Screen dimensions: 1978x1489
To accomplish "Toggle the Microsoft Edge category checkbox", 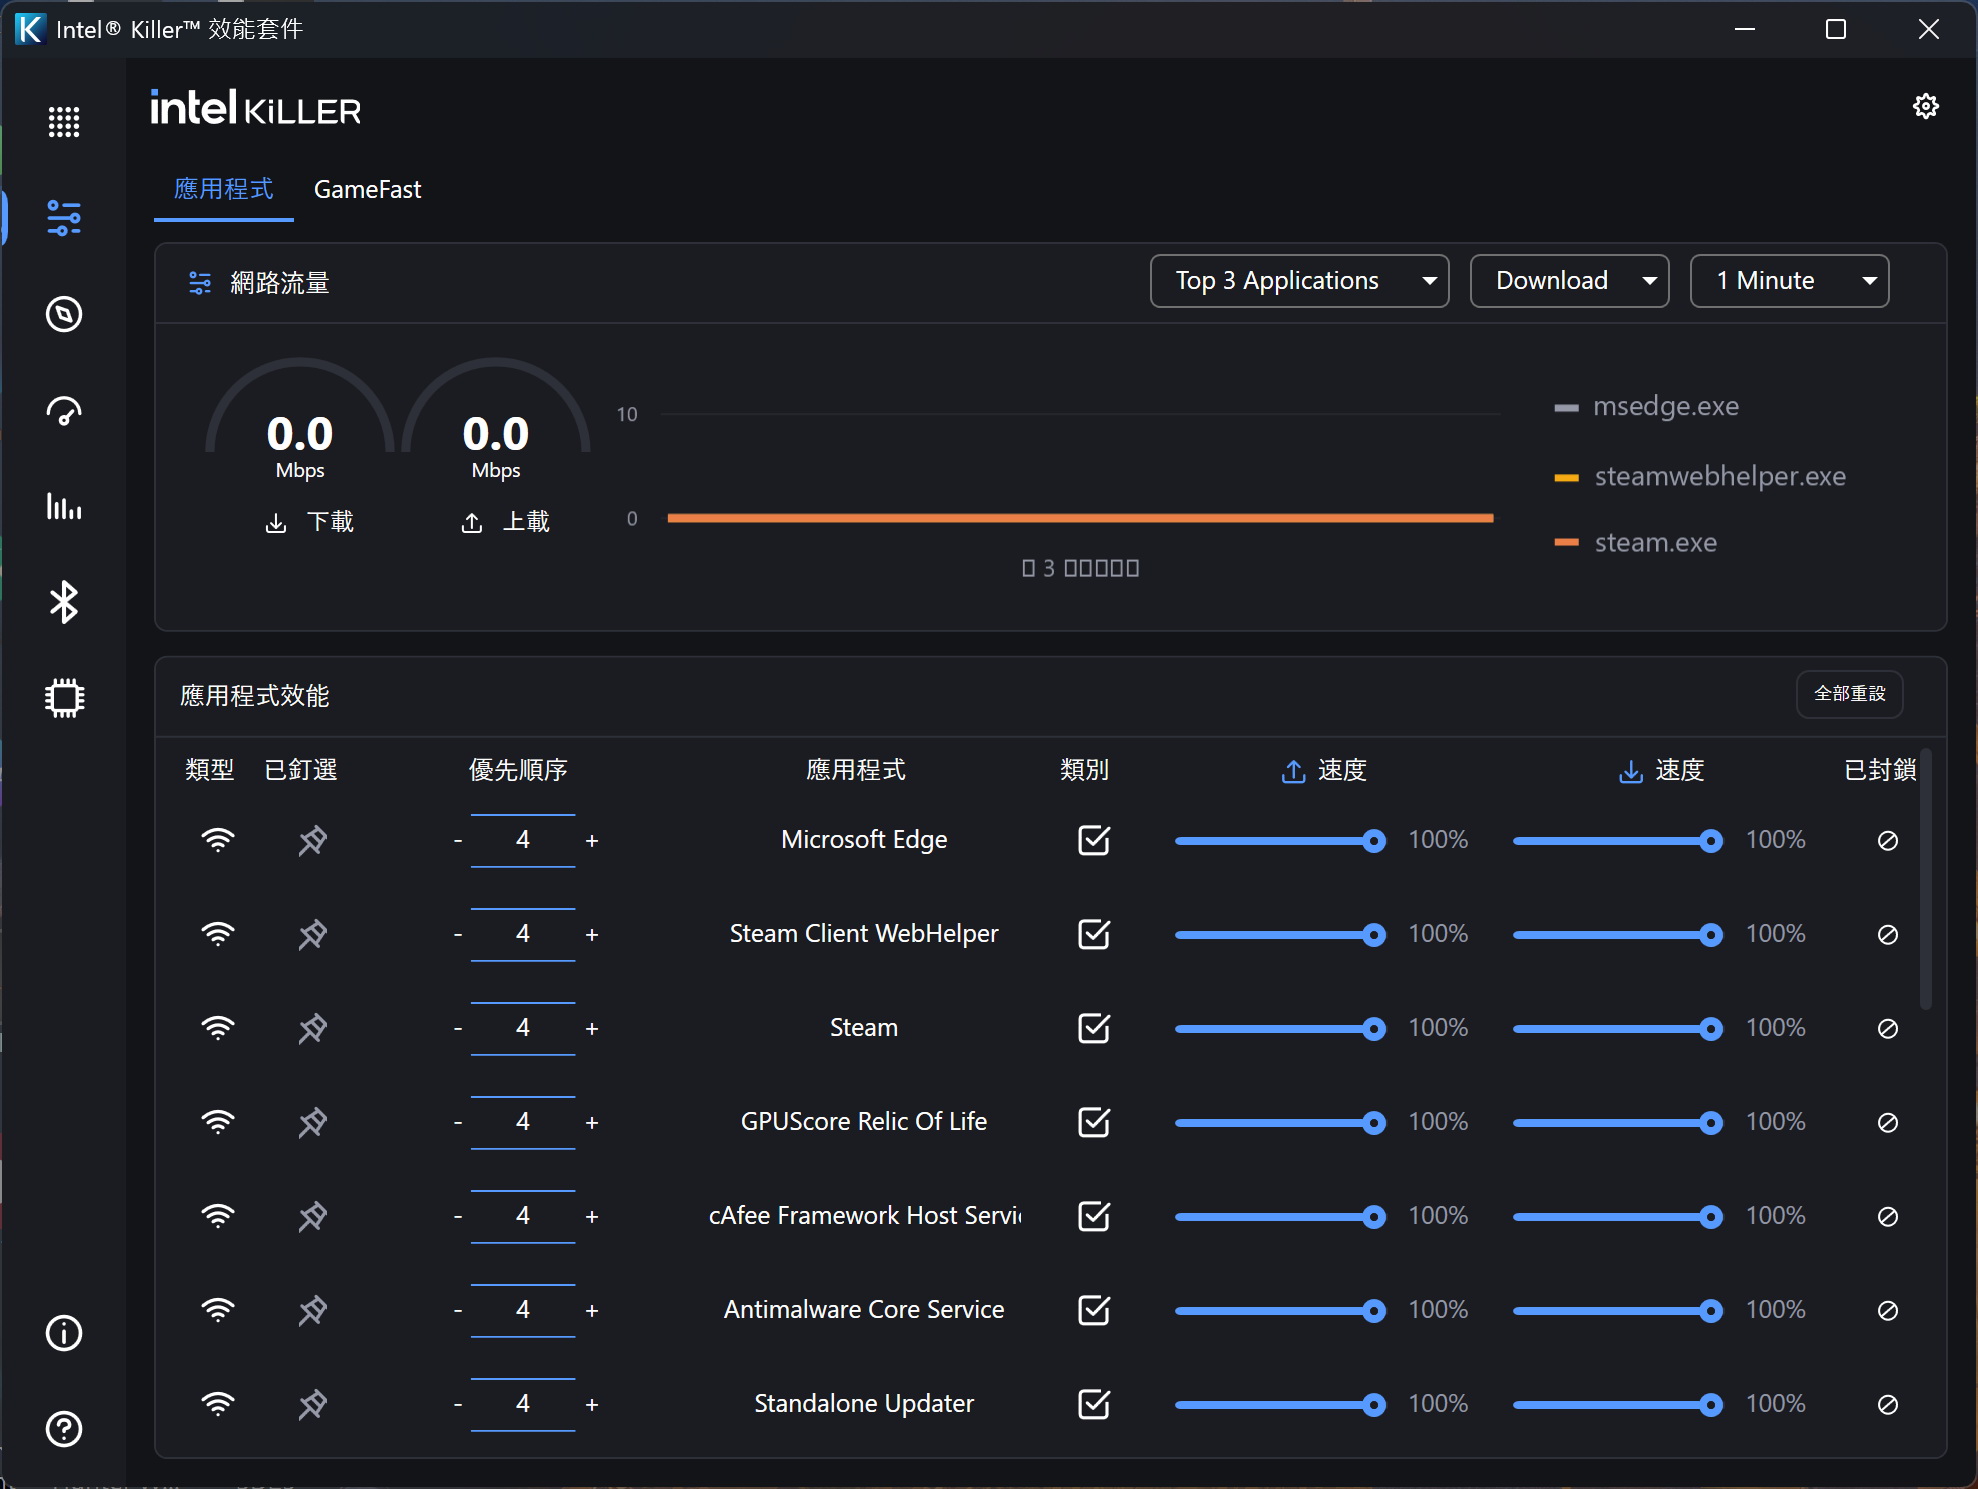I will click(x=1094, y=840).
